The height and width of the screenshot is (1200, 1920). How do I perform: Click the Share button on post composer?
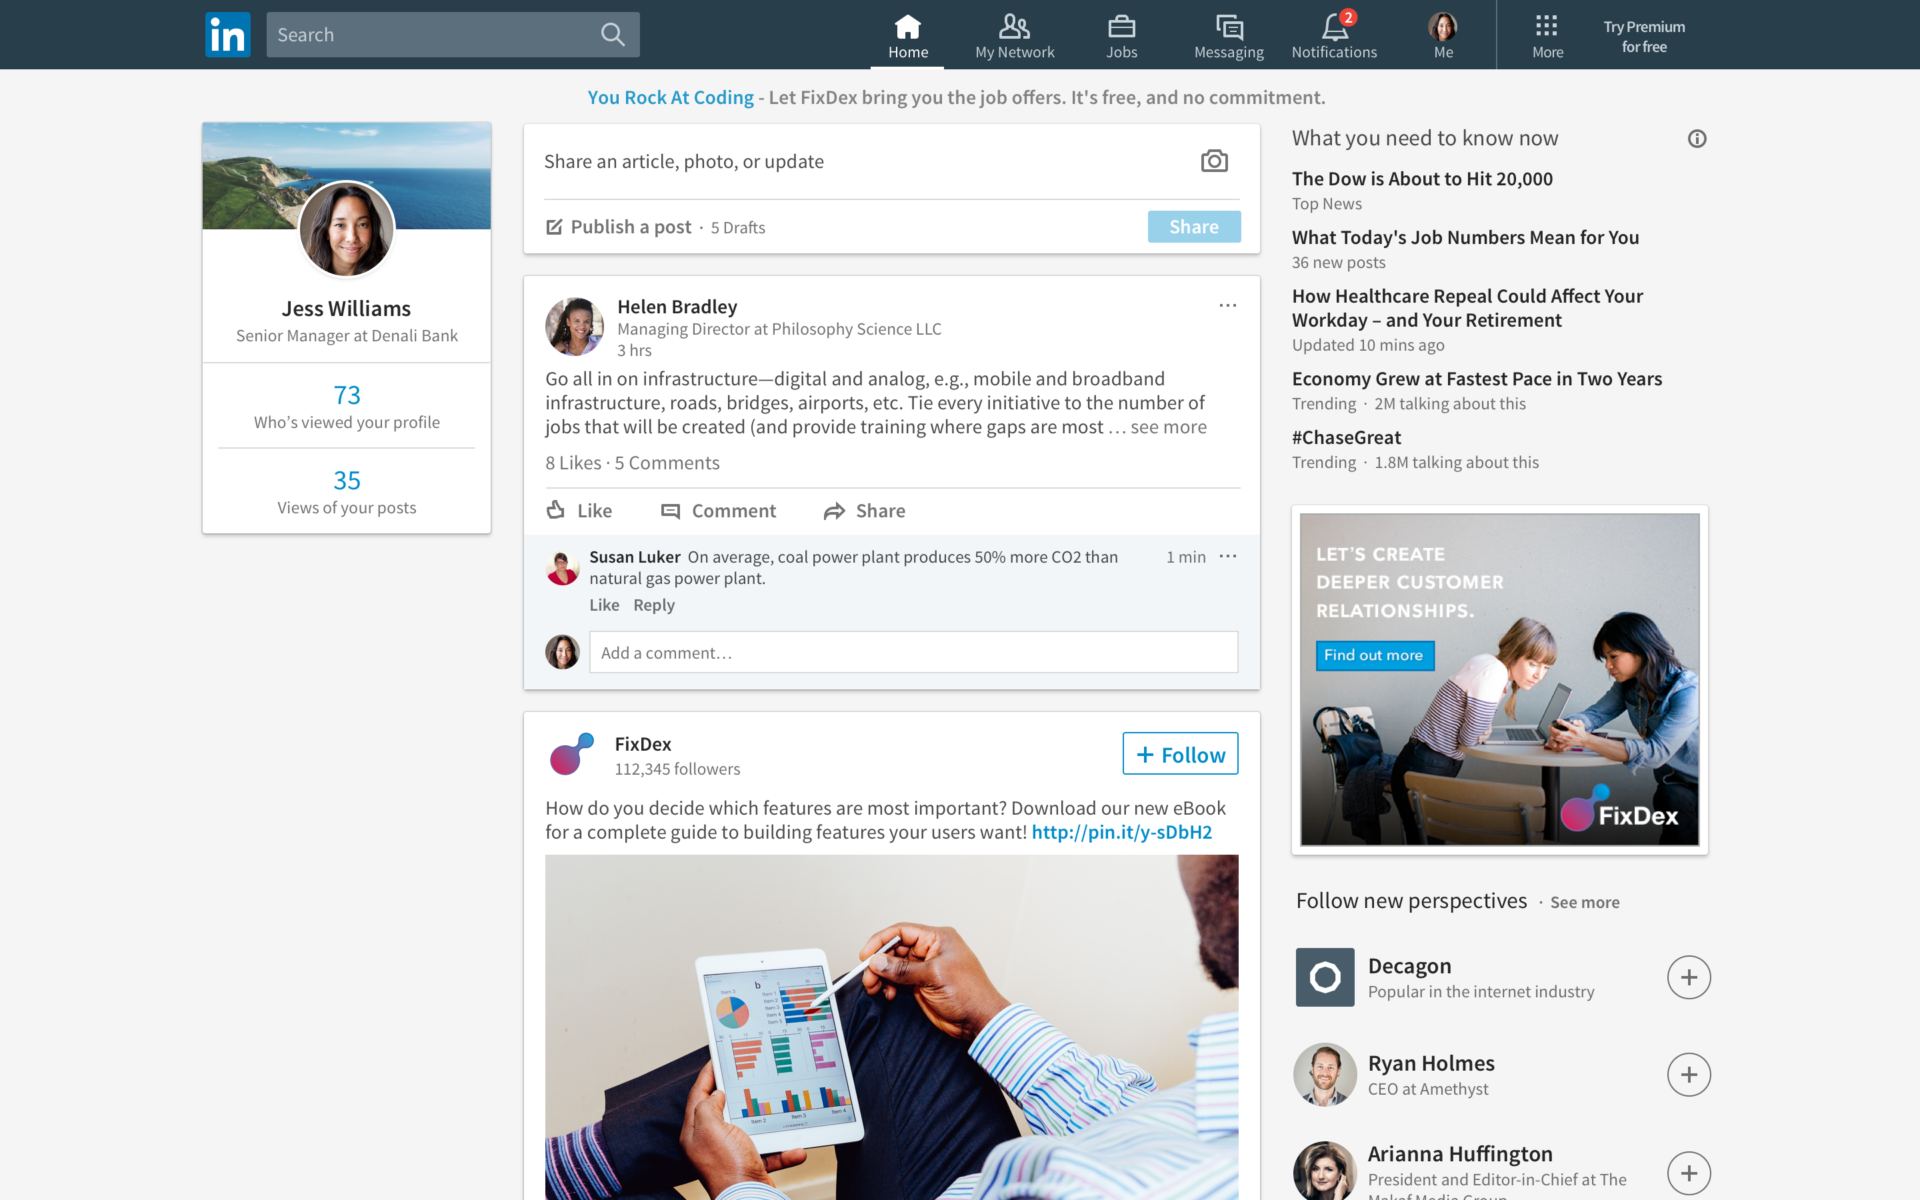tap(1192, 225)
